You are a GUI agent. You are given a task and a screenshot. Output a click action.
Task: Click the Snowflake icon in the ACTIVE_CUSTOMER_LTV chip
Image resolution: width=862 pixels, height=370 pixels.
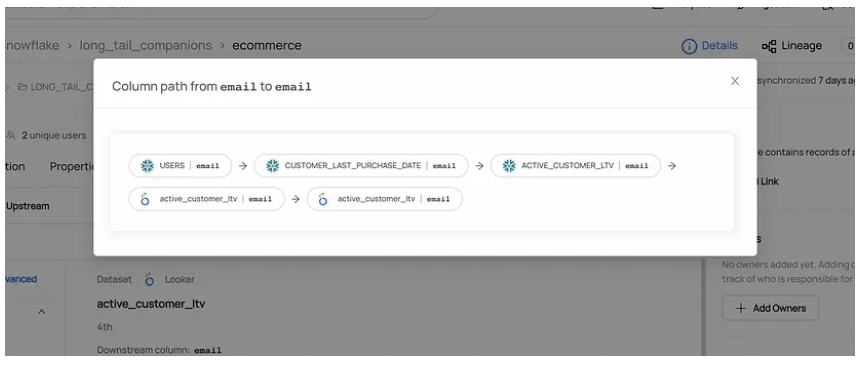pyautogui.click(x=509, y=165)
